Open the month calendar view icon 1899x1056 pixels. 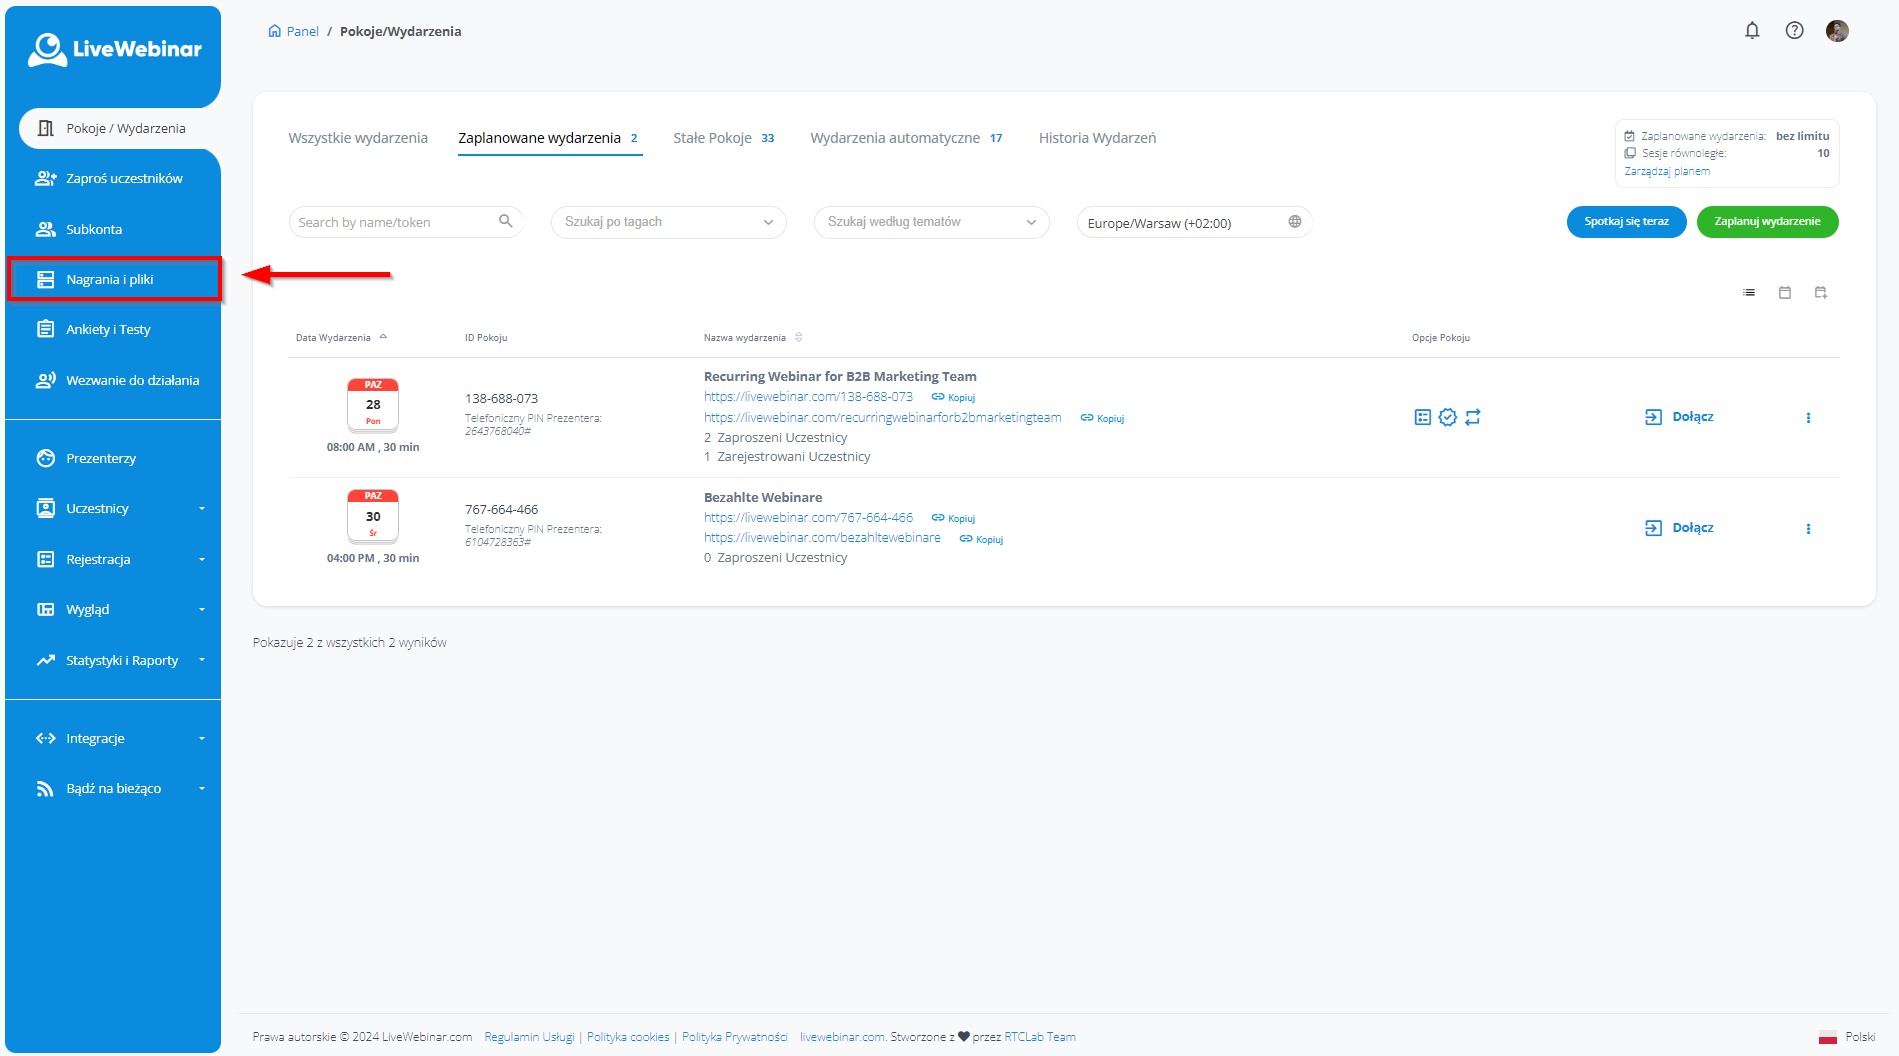pos(1785,293)
